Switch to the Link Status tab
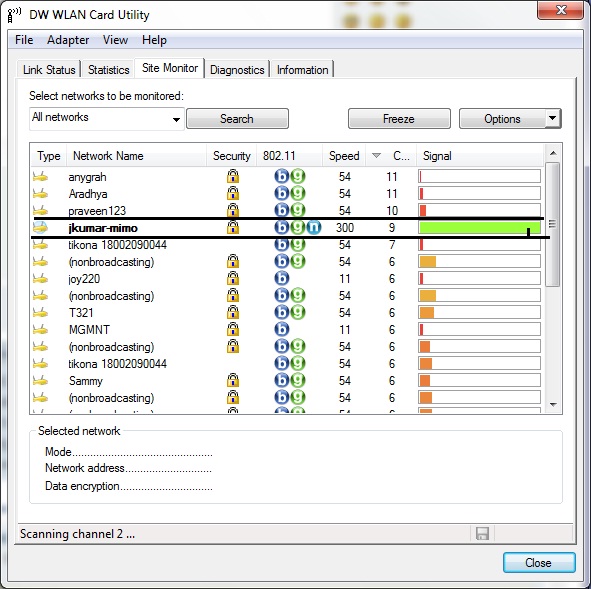The width and height of the screenshot is (591, 589). (x=49, y=70)
